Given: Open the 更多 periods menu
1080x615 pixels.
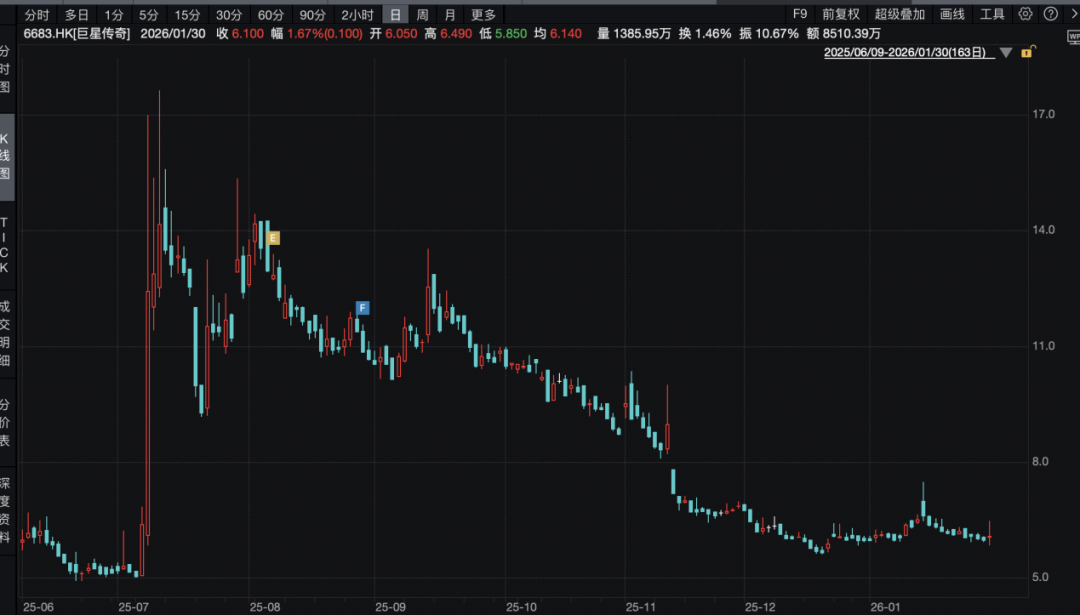Looking at the screenshot, I should 484,14.
